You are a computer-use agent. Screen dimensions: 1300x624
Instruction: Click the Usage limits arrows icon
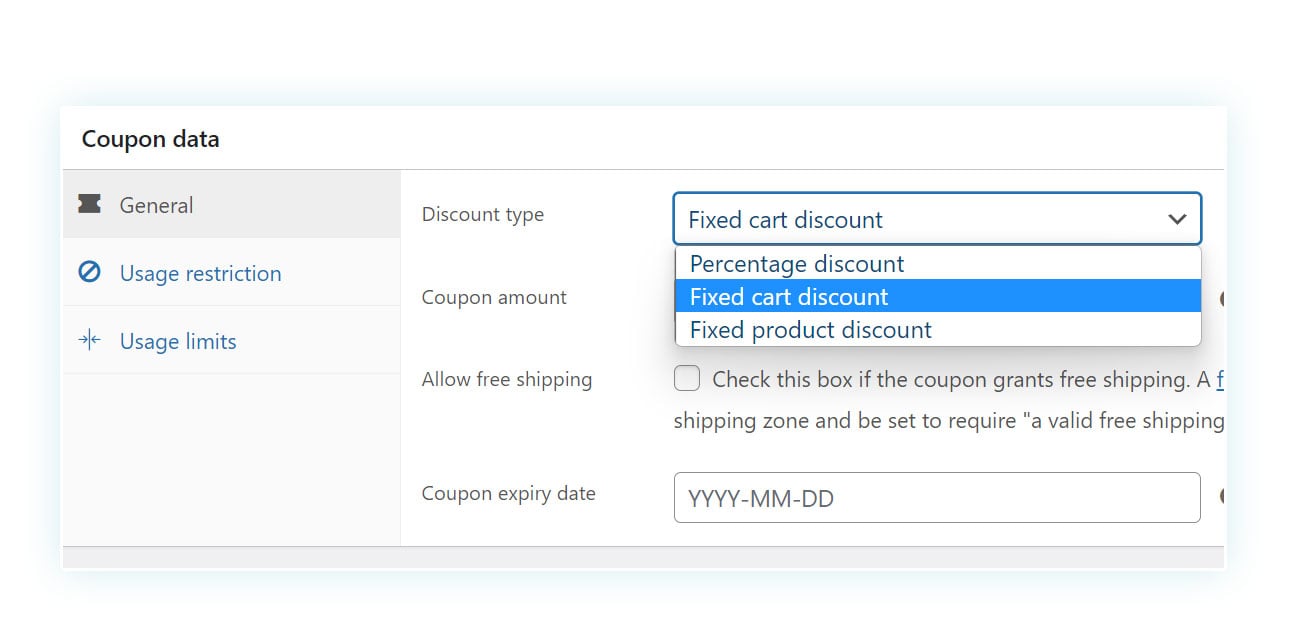click(x=89, y=340)
